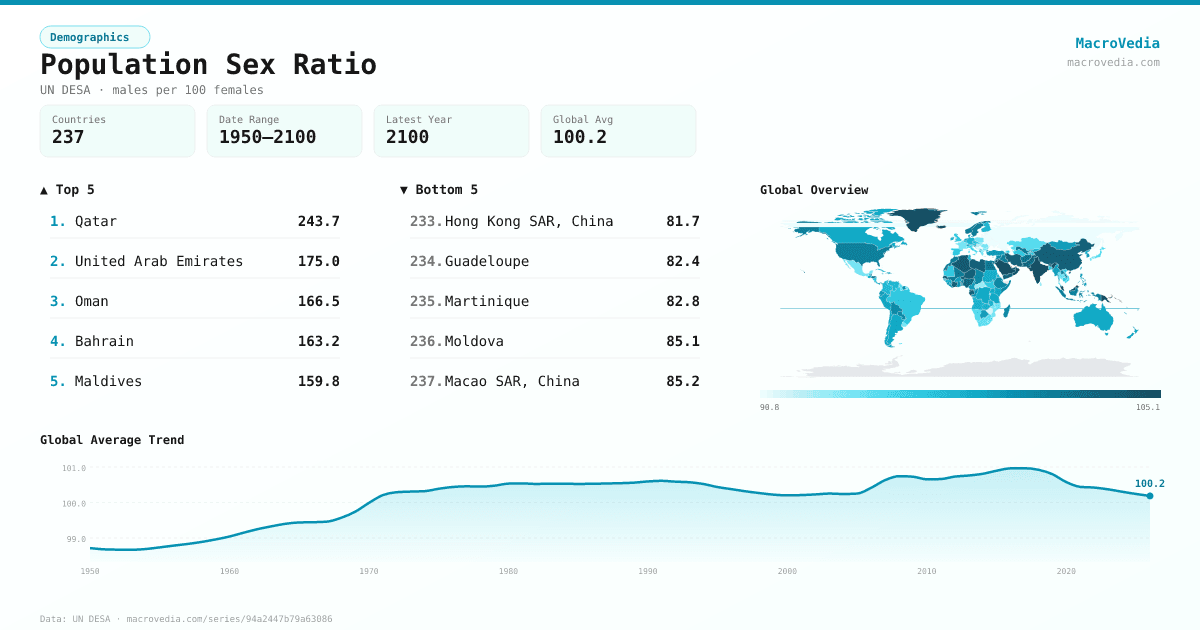Open the MacroVedia brand link
This screenshot has height=630, width=1200.
point(1117,43)
